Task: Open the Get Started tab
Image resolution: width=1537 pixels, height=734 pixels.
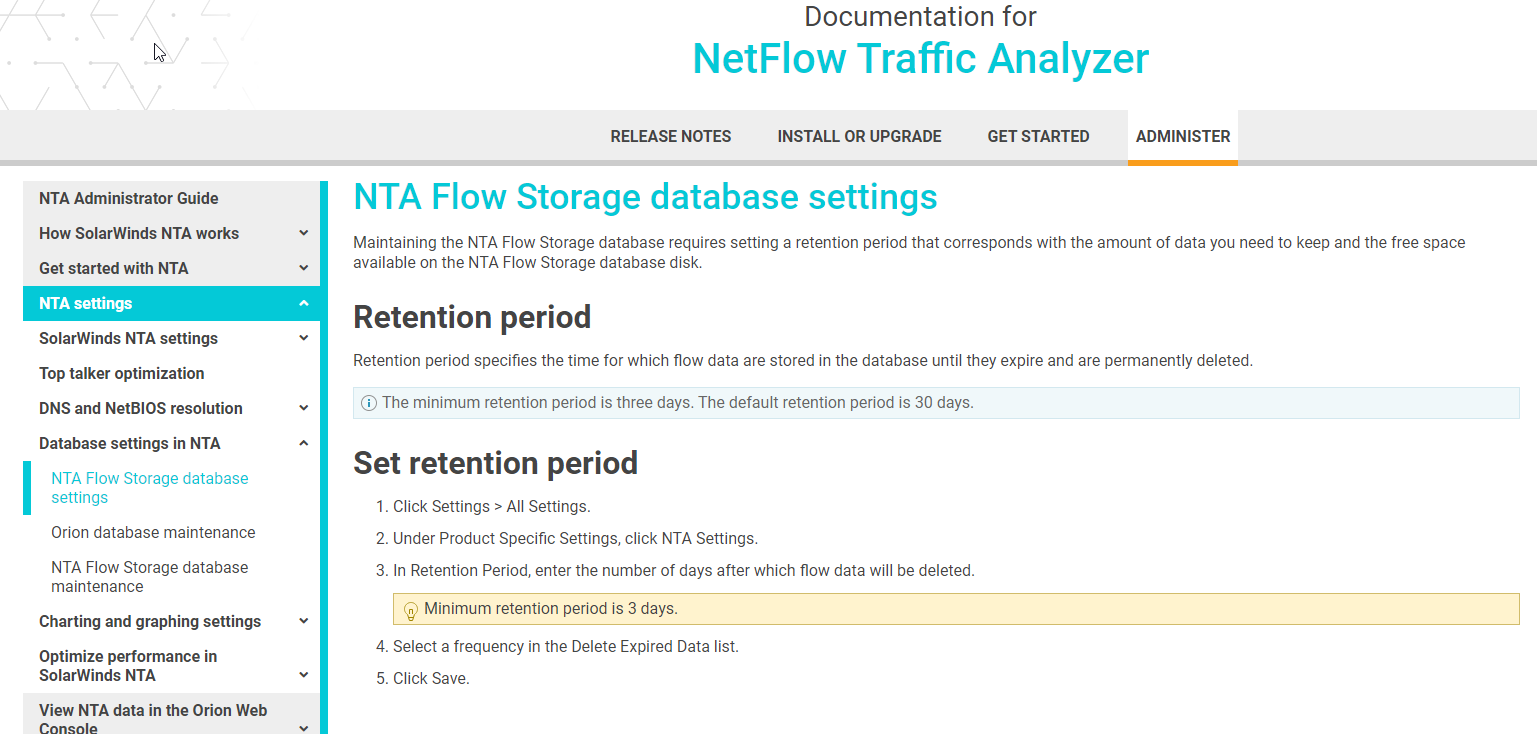Action: point(1038,136)
